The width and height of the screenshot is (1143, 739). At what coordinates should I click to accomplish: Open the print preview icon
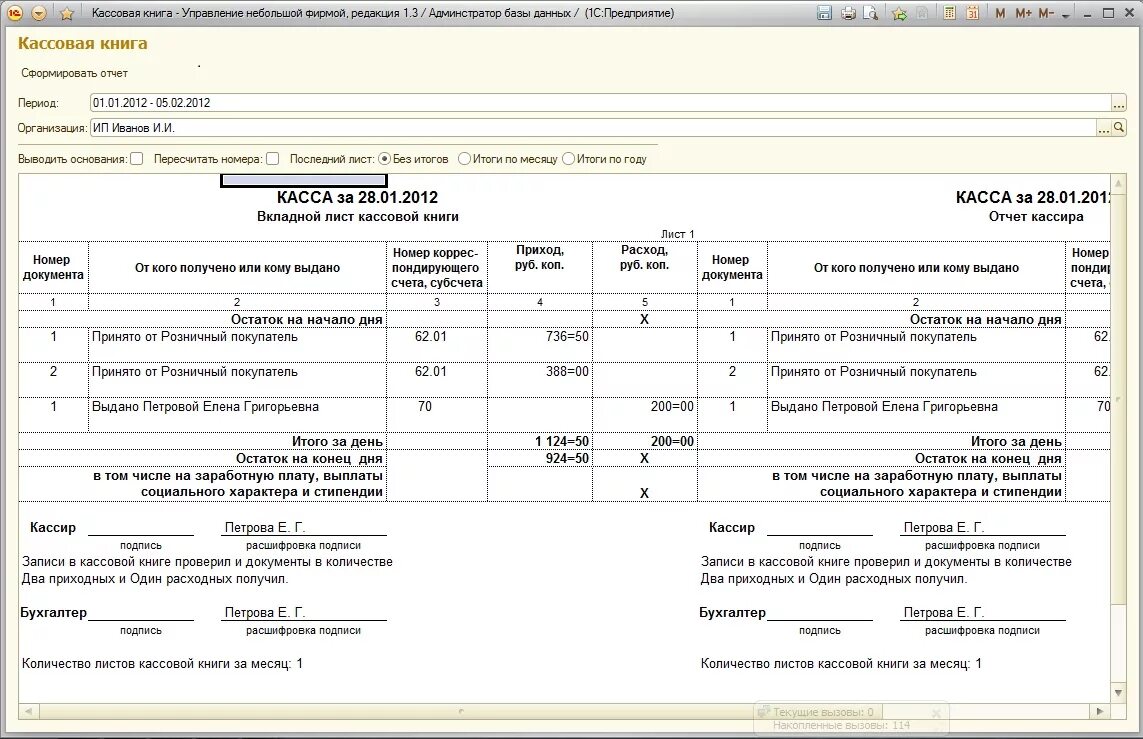point(870,13)
